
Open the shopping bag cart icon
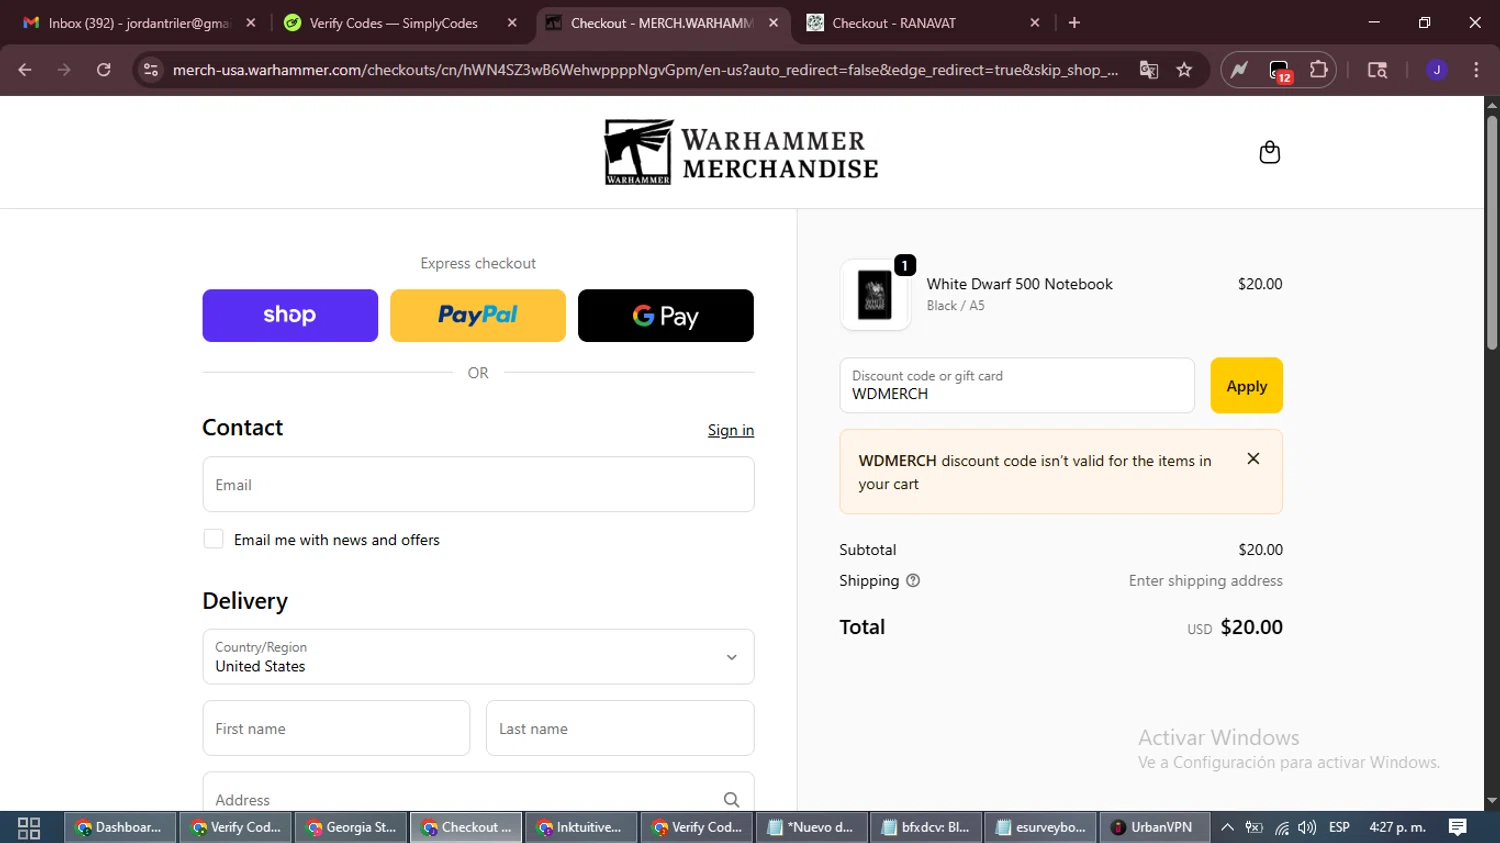(x=1269, y=152)
